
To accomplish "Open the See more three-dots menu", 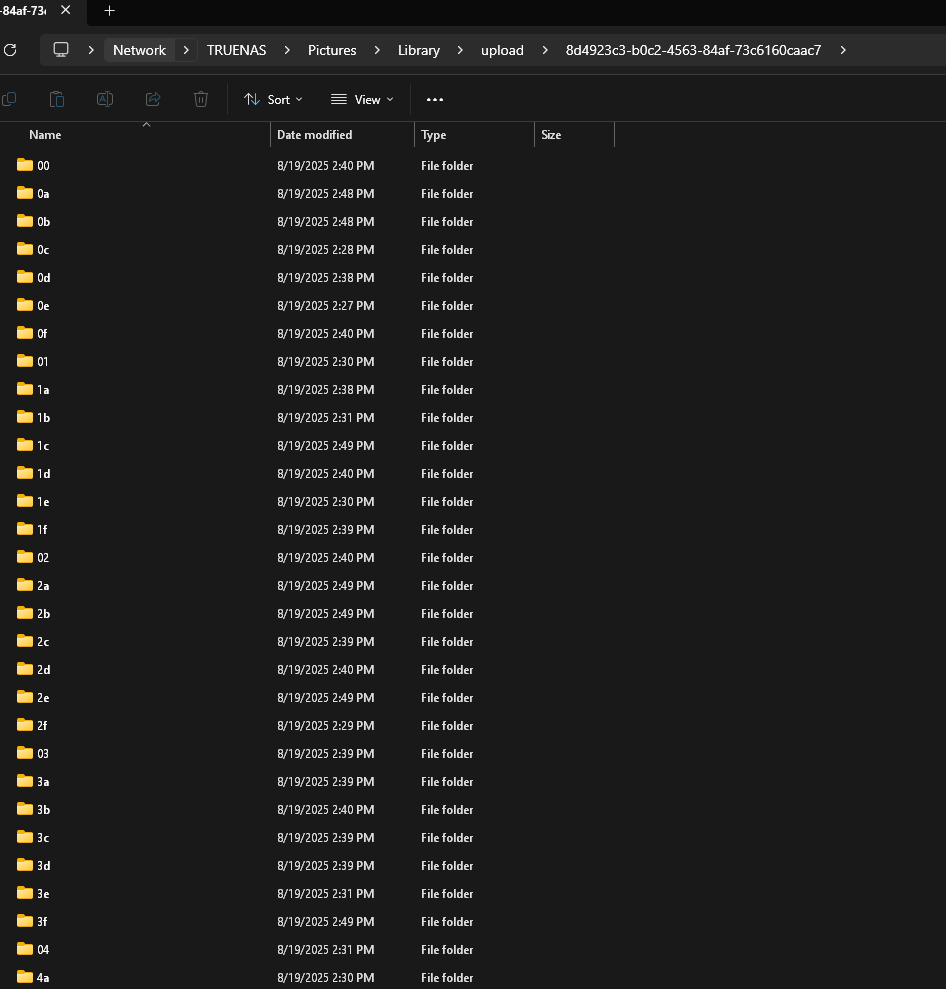I will pos(434,99).
